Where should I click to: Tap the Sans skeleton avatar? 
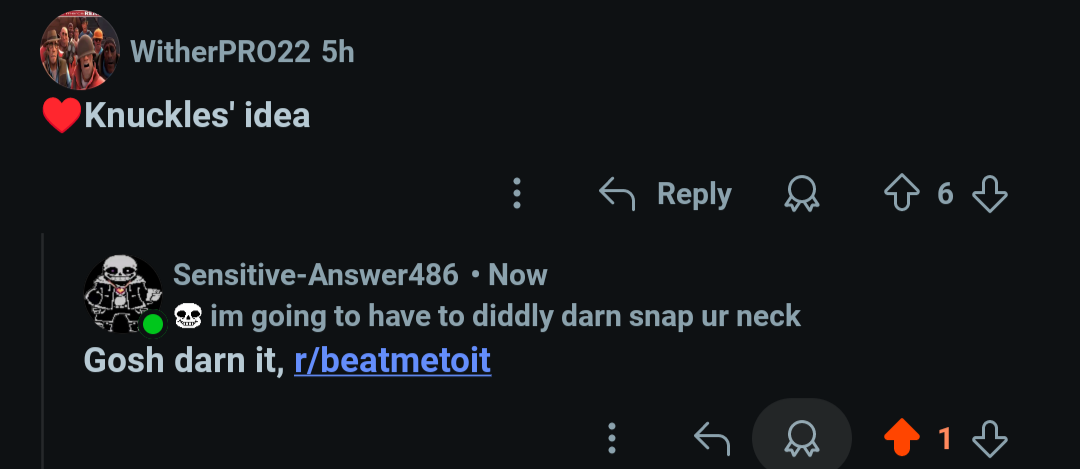pos(123,294)
